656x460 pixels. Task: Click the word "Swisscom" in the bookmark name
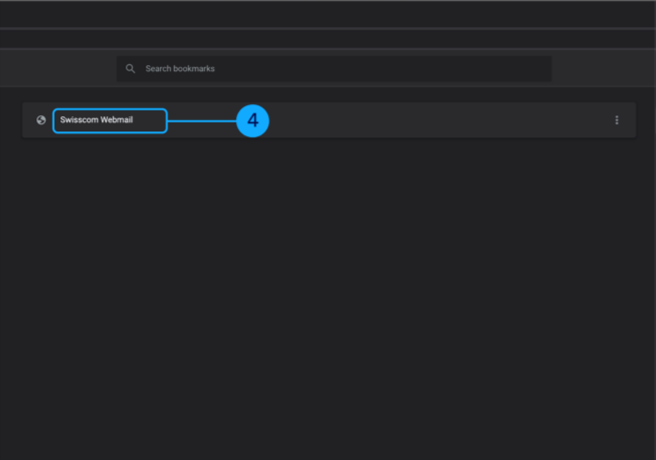coord(79,120)
